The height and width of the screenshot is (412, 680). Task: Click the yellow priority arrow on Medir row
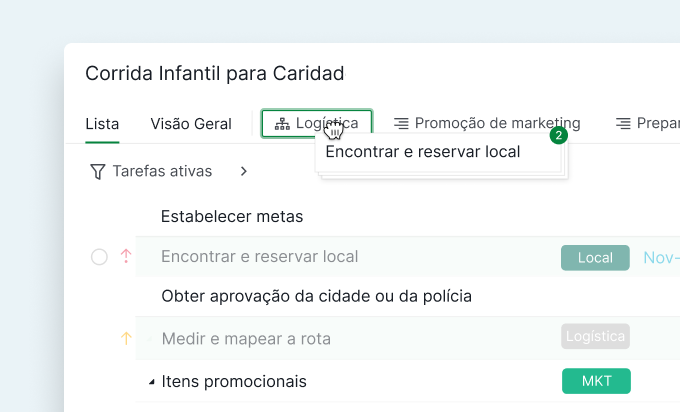coord(126,339)
